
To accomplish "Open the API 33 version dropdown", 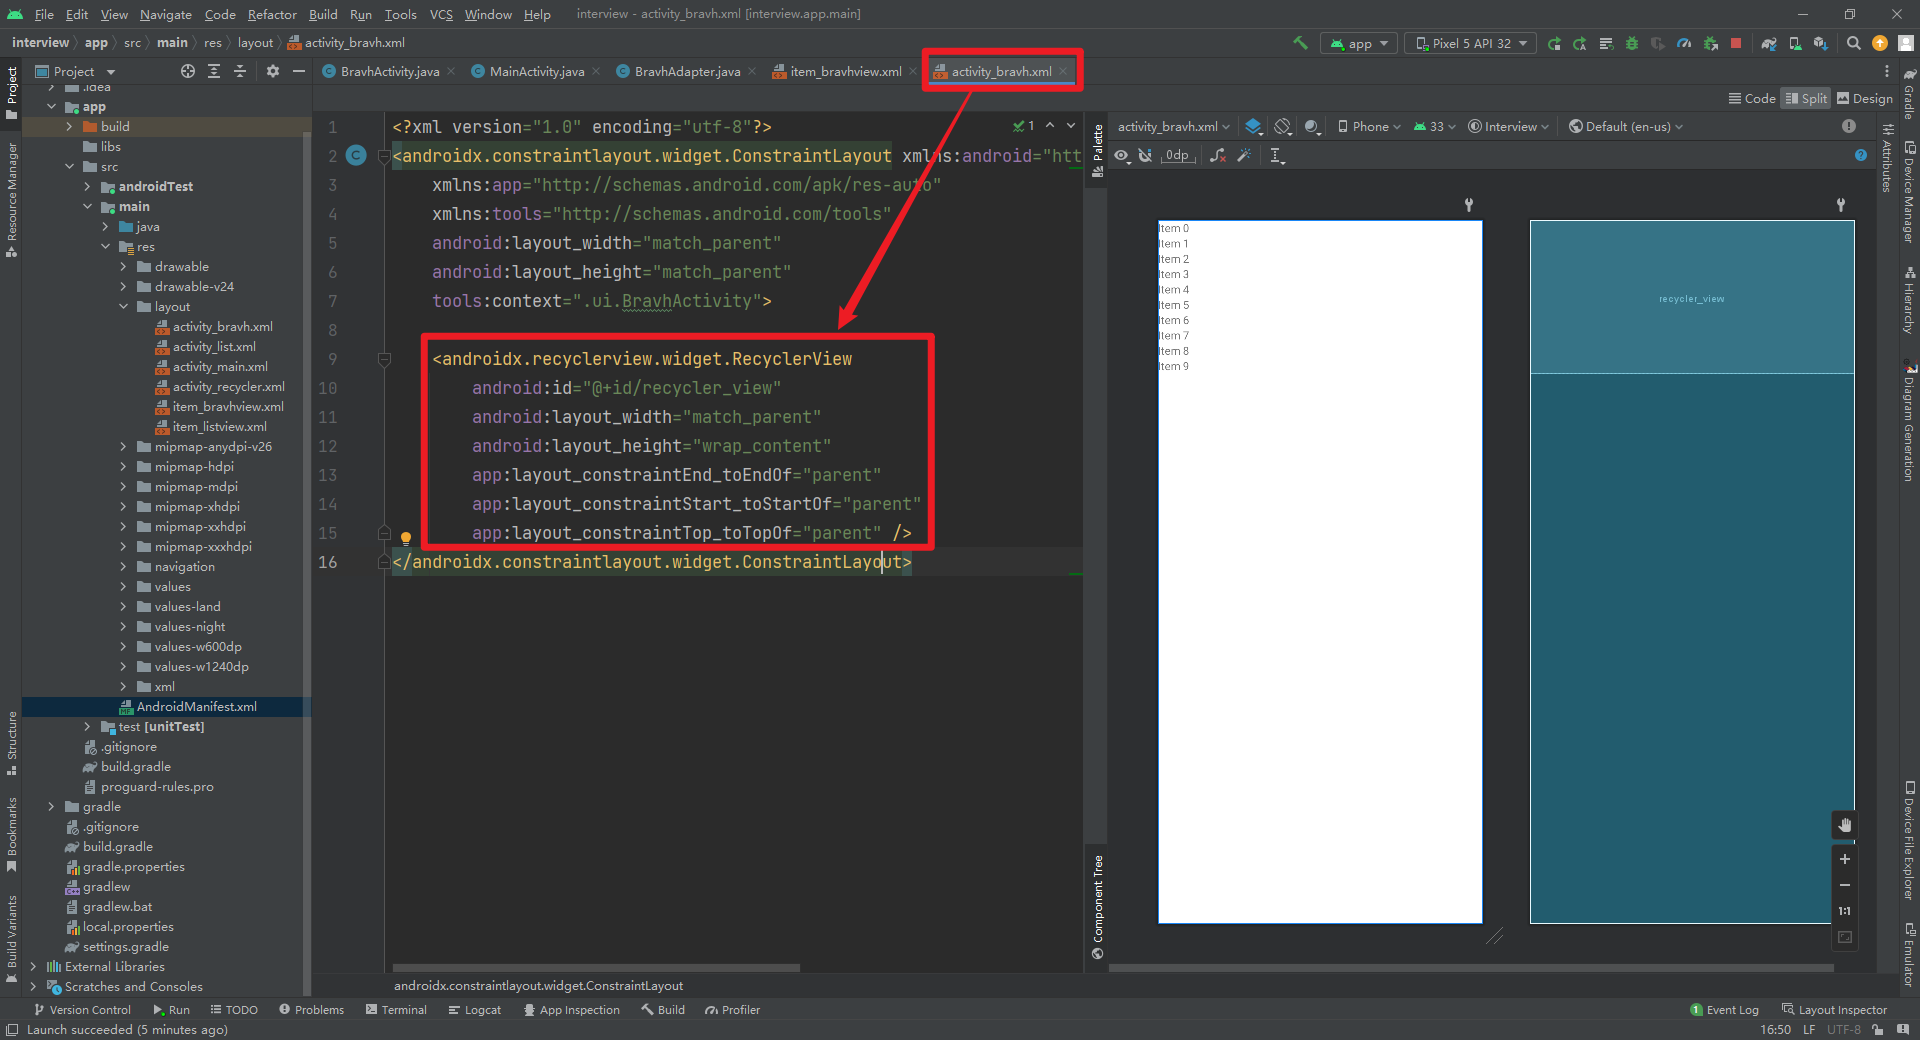I will coord(1434,126).
